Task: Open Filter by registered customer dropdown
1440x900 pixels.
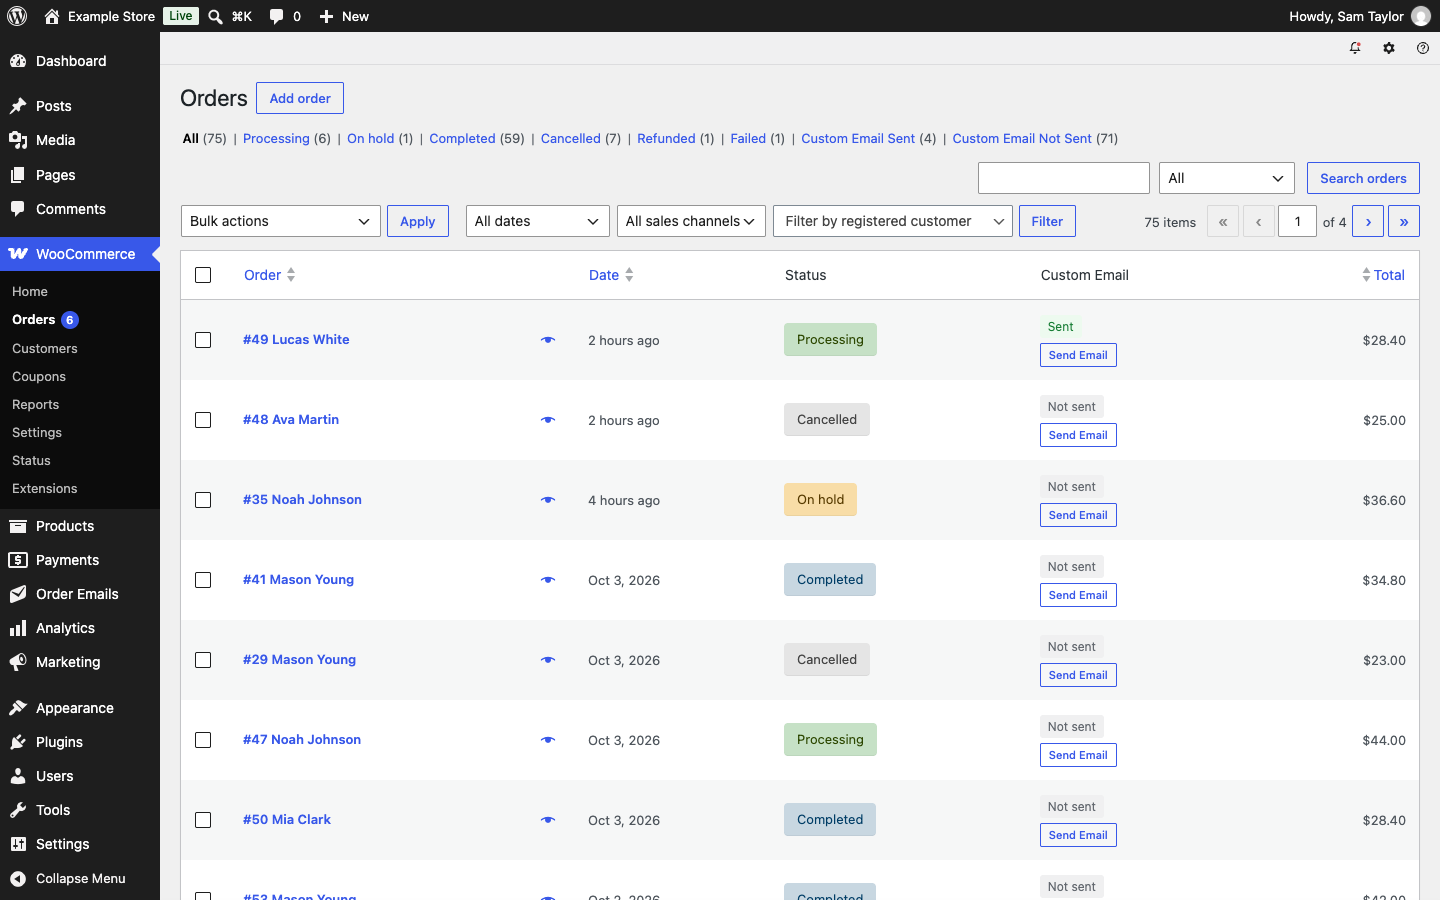Action: pyautogui.click(x=893, y=221)
